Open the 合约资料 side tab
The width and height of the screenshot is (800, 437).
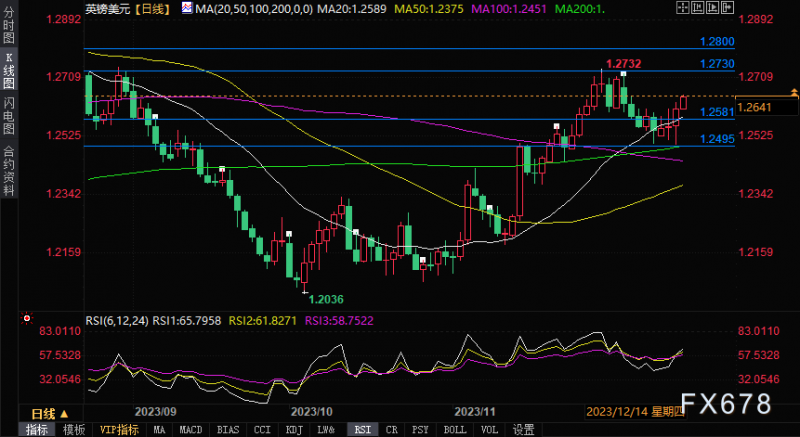(x=9, y=171)
